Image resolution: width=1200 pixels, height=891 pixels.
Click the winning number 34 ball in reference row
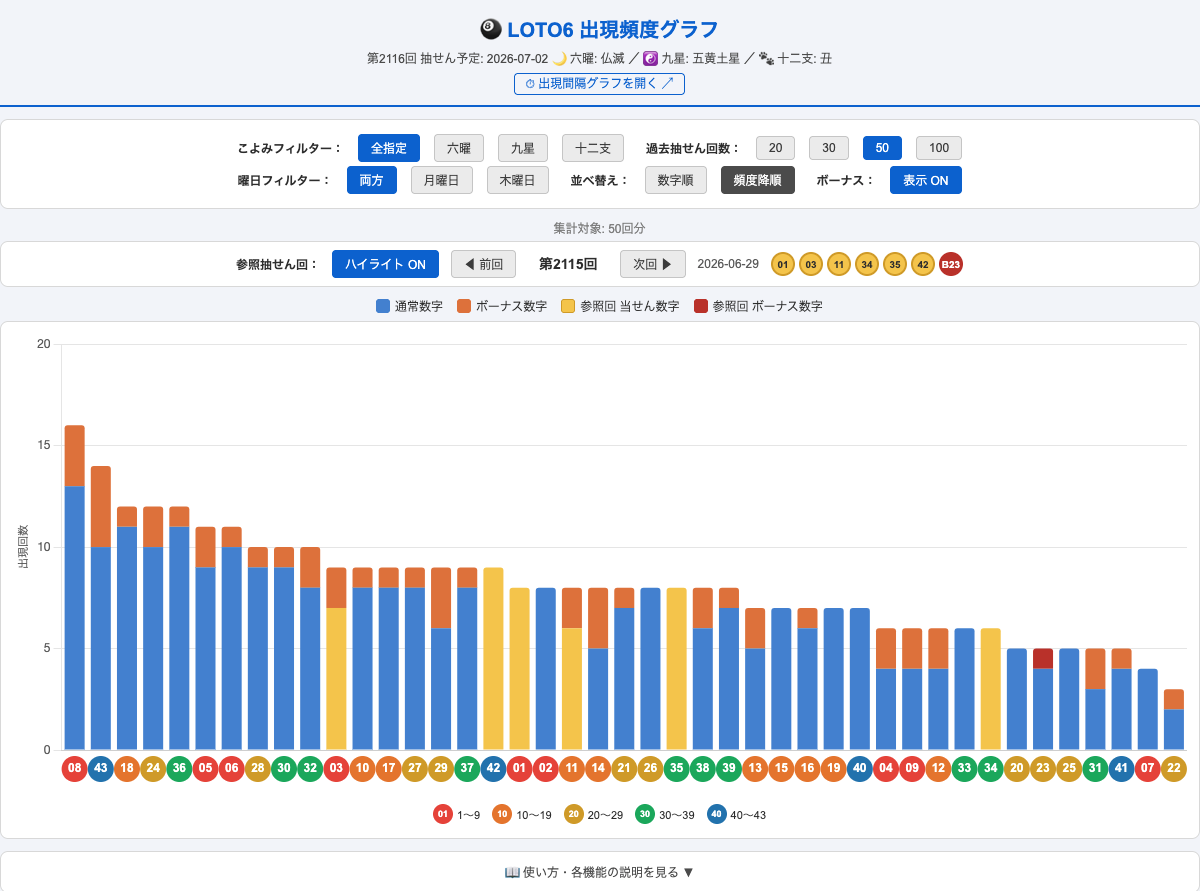pyautogui.click(x=867, y=264)
